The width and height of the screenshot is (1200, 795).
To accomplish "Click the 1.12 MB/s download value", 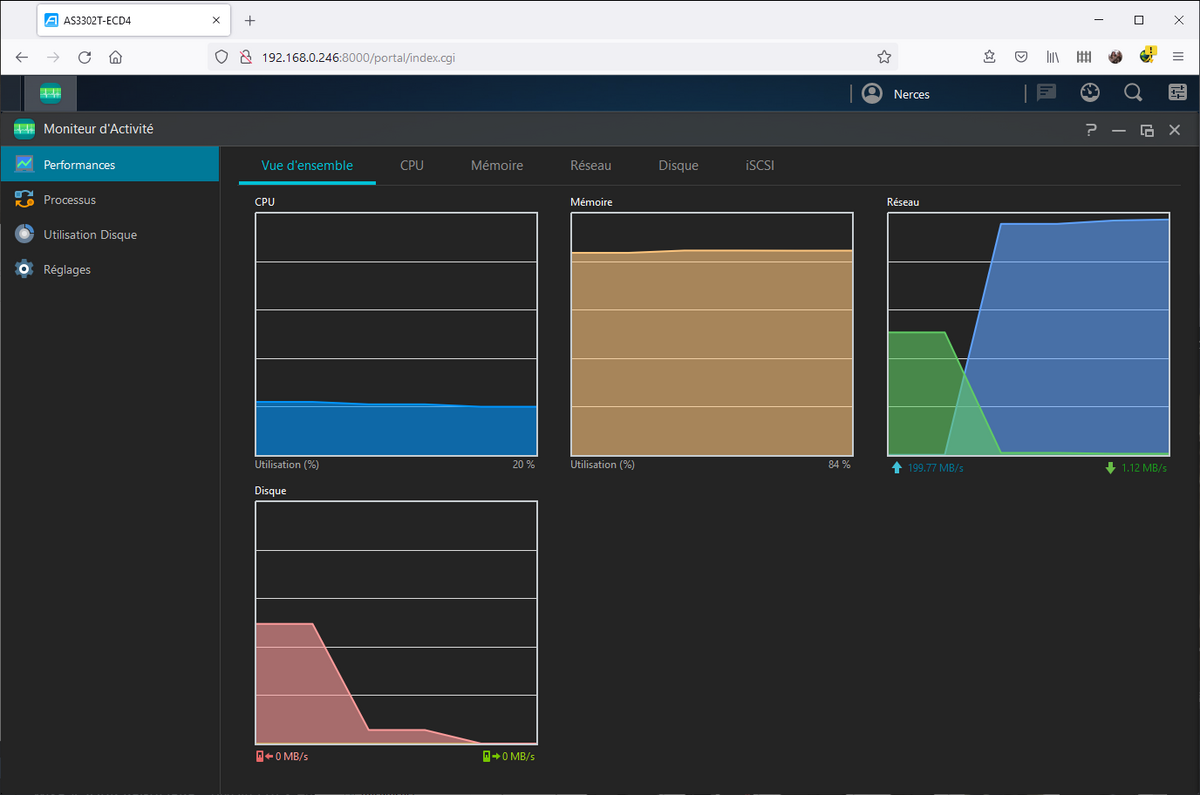I will [1144, 468].
